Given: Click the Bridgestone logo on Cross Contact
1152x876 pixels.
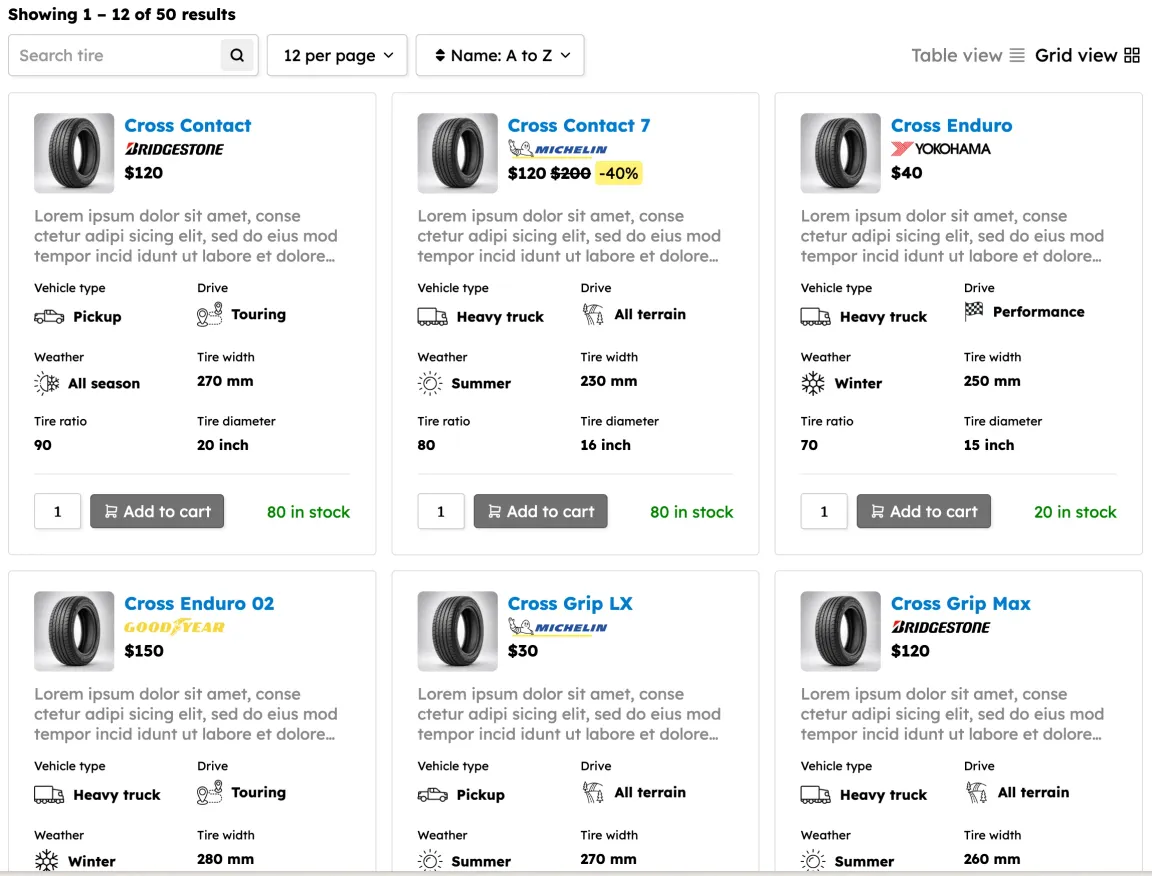Looking at the screenshot, I should coord(174,149).
